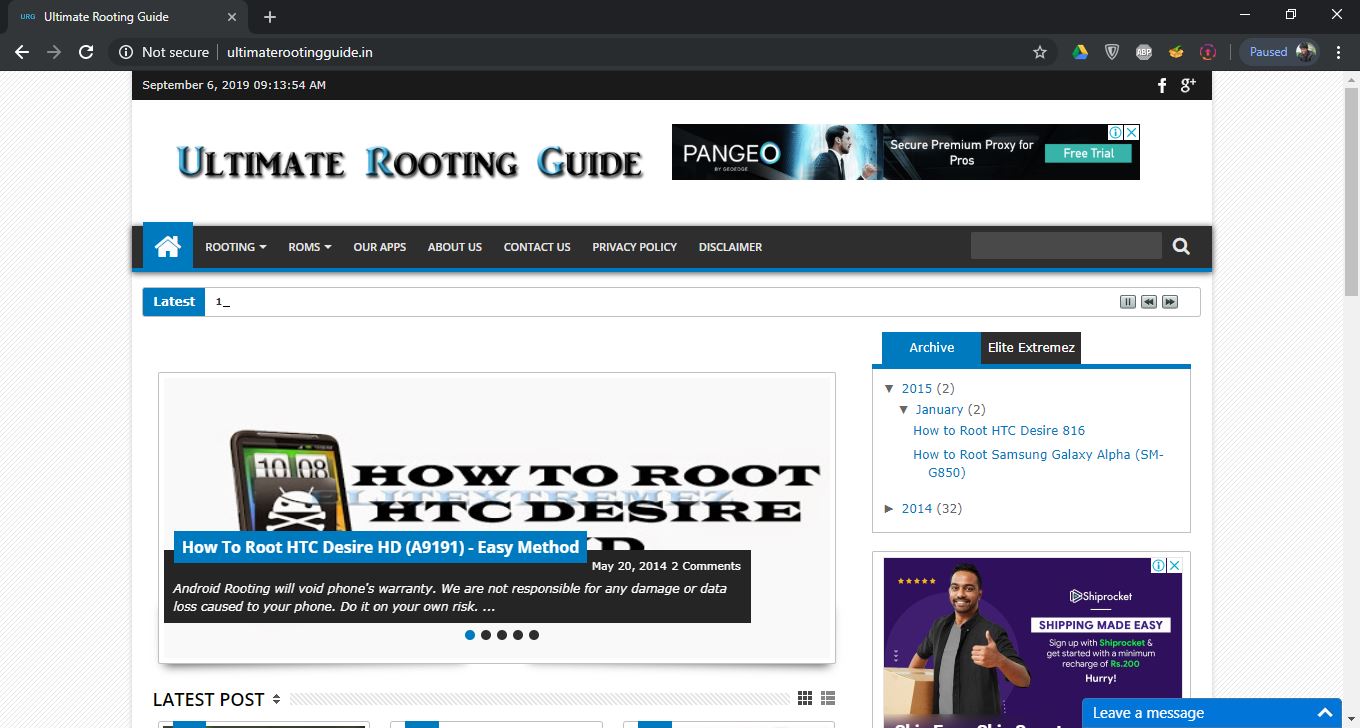Open How to Root Samsung Galaxy Alpha

coord(1038,463)
